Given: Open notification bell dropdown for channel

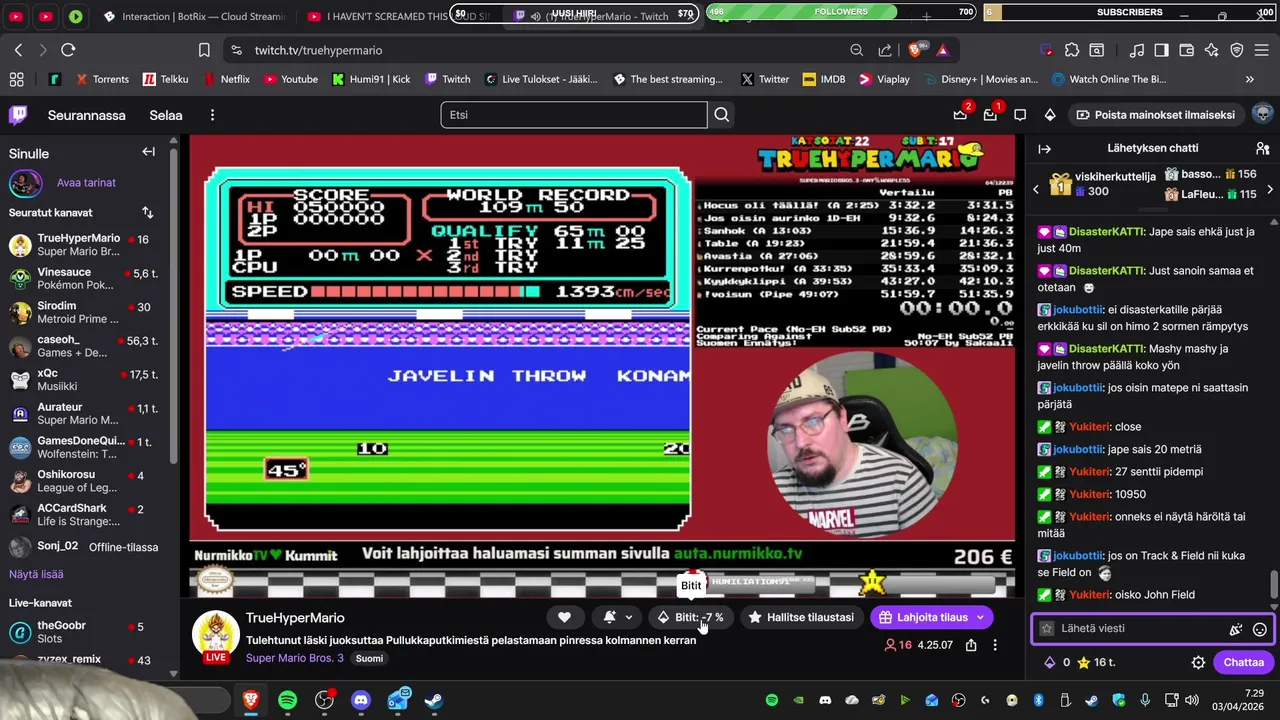Looking at the screenshot, I should click(x=618, y=617).
